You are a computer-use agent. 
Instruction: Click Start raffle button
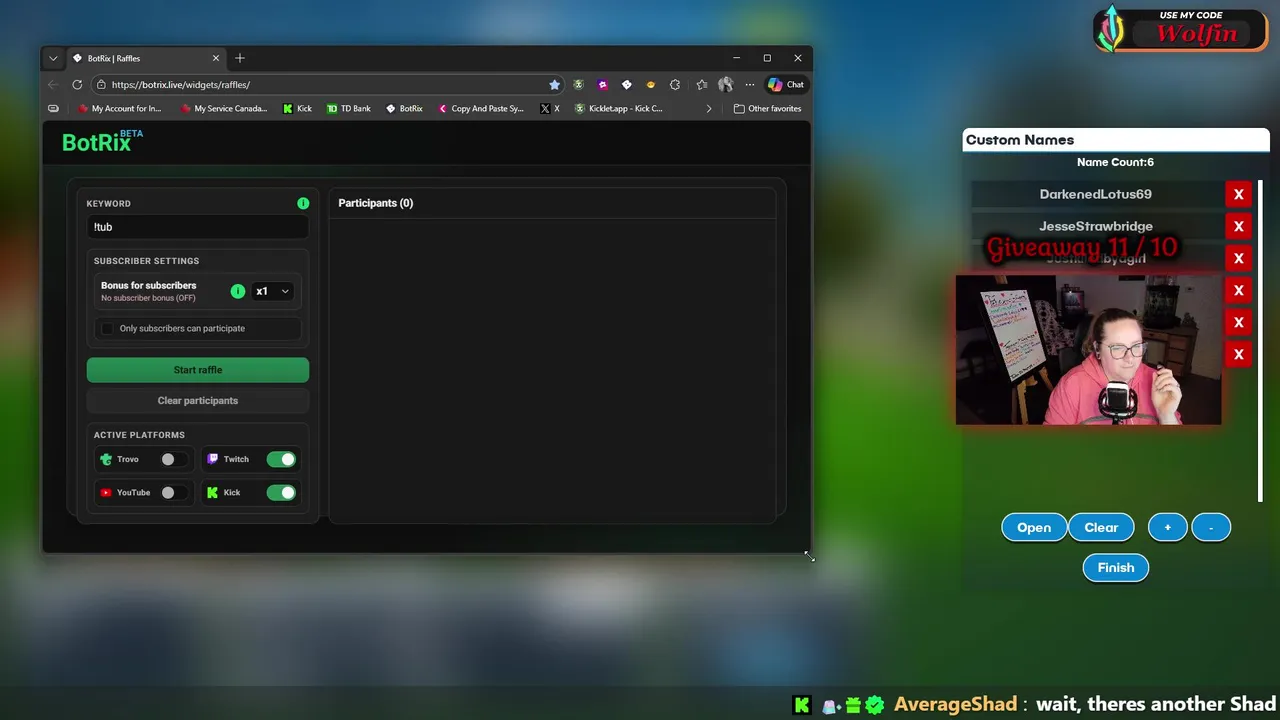198,370
